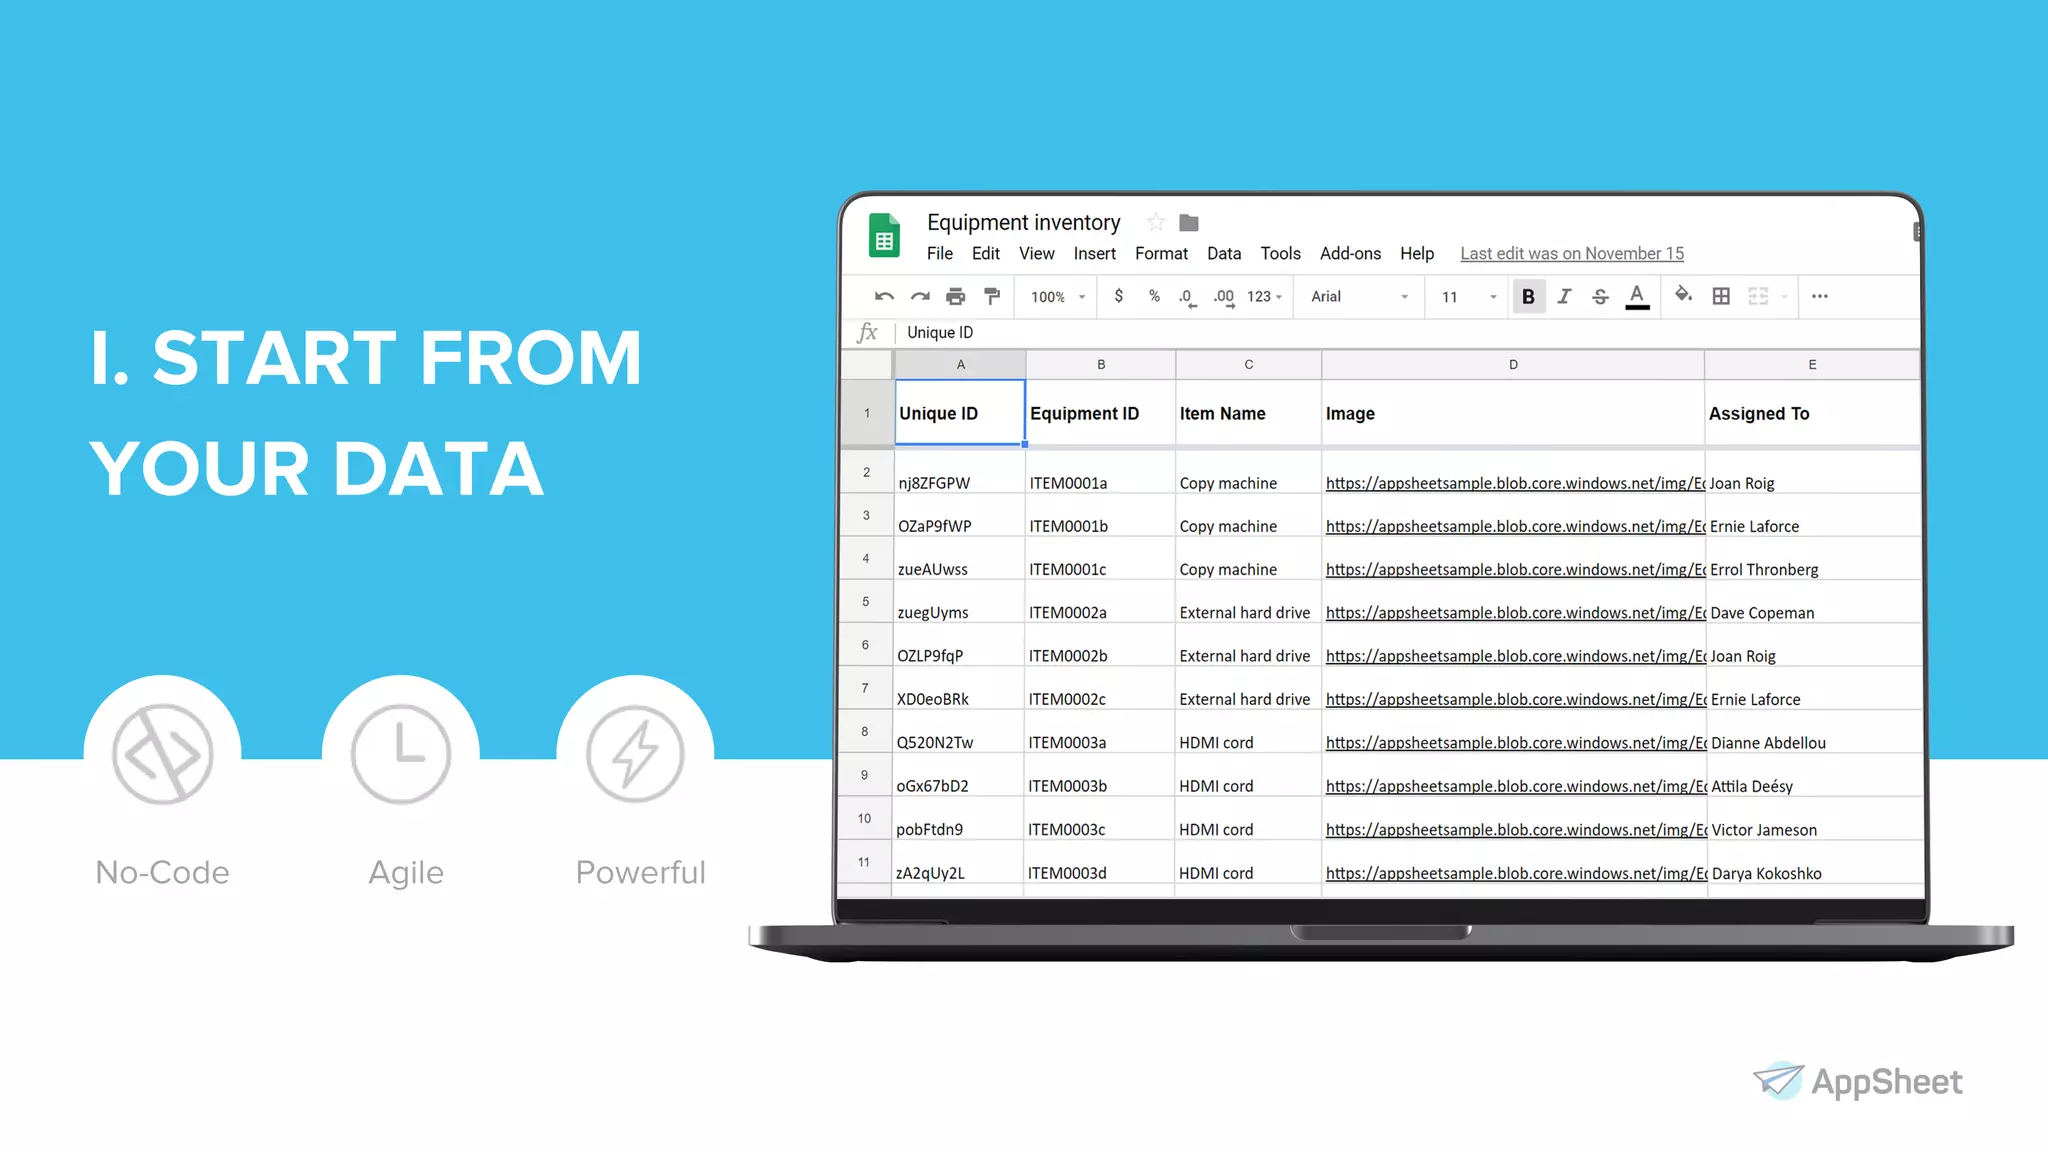Open image link in Darya Kokoshko row
Screen dimensions: 2048x1152
(x=1515, y=873)
